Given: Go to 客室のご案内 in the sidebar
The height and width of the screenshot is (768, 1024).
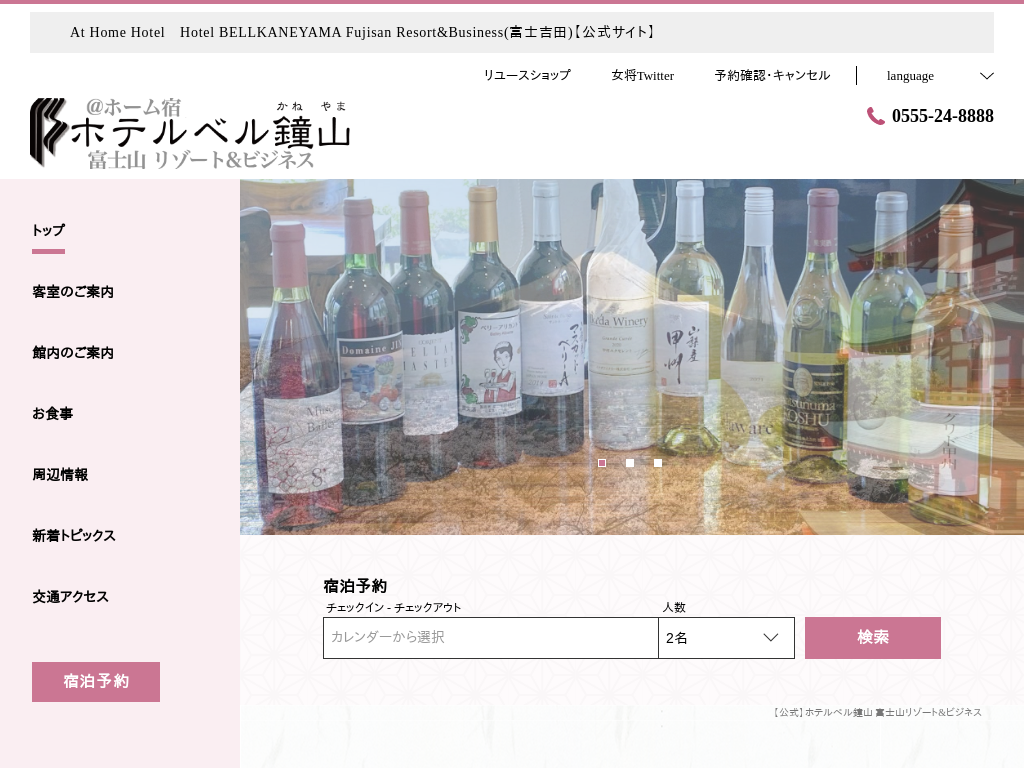Looking at the screenshot, I should pos(73,292).
